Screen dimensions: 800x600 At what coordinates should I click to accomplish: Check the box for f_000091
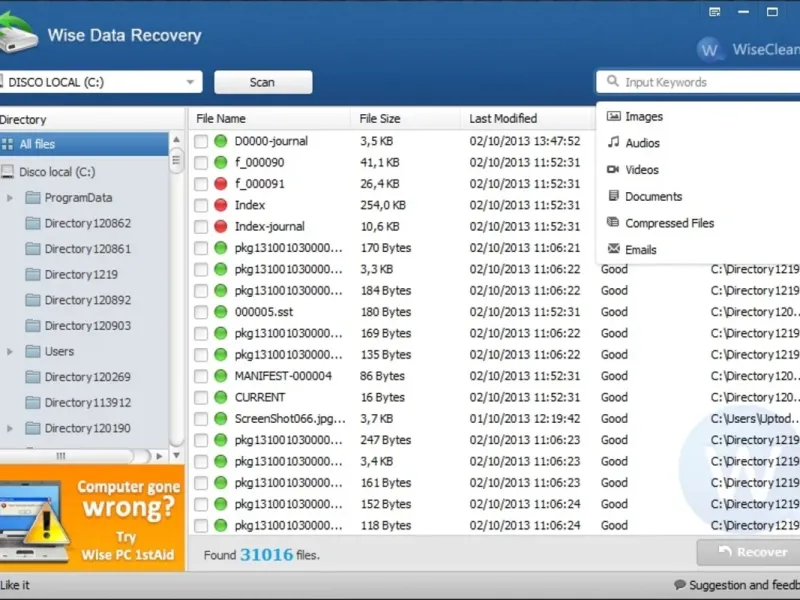pos(201,184)
